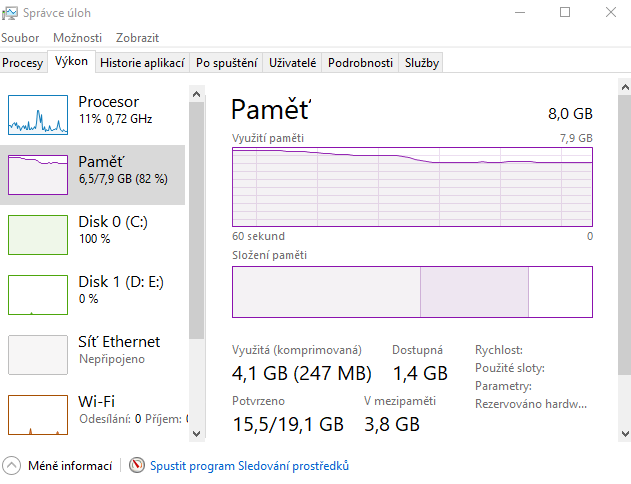Open the Zobrazit menu
Viewport: 631px width, 484px height.
point(137,37)
